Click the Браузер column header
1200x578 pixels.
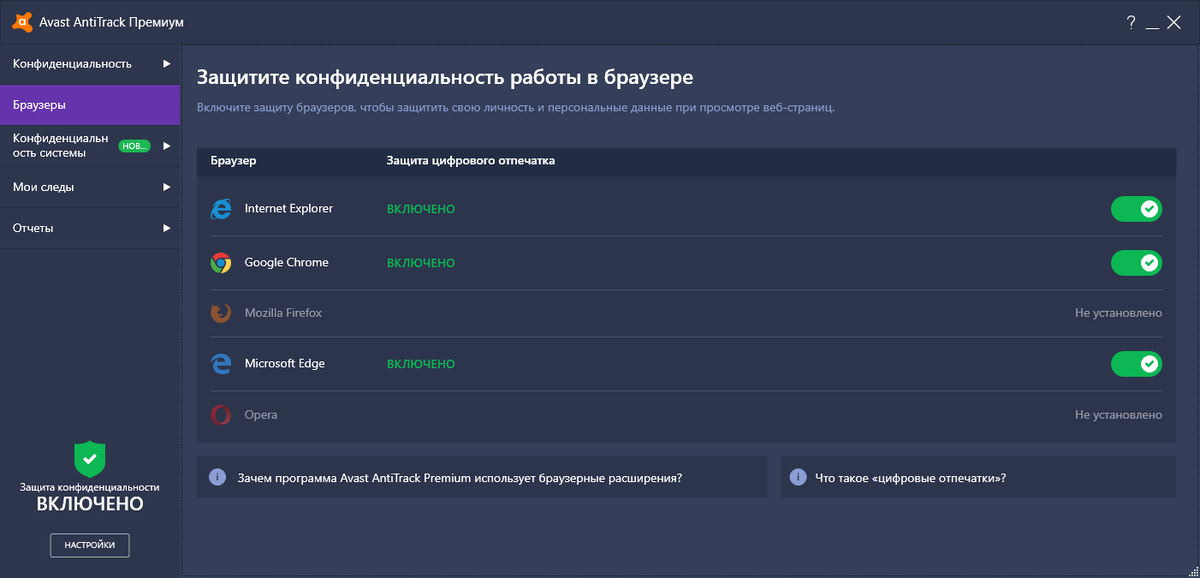click(233, 160)
